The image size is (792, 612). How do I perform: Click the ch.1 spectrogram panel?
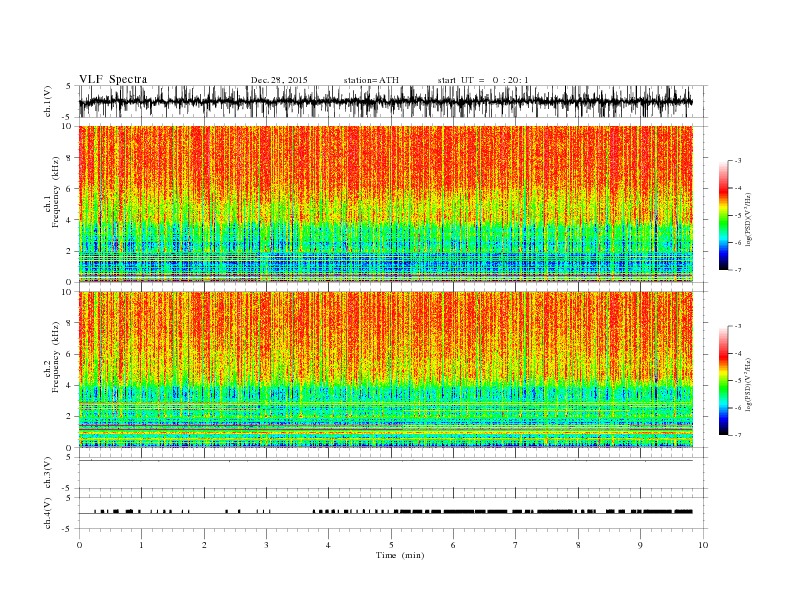tap(386, 204)
